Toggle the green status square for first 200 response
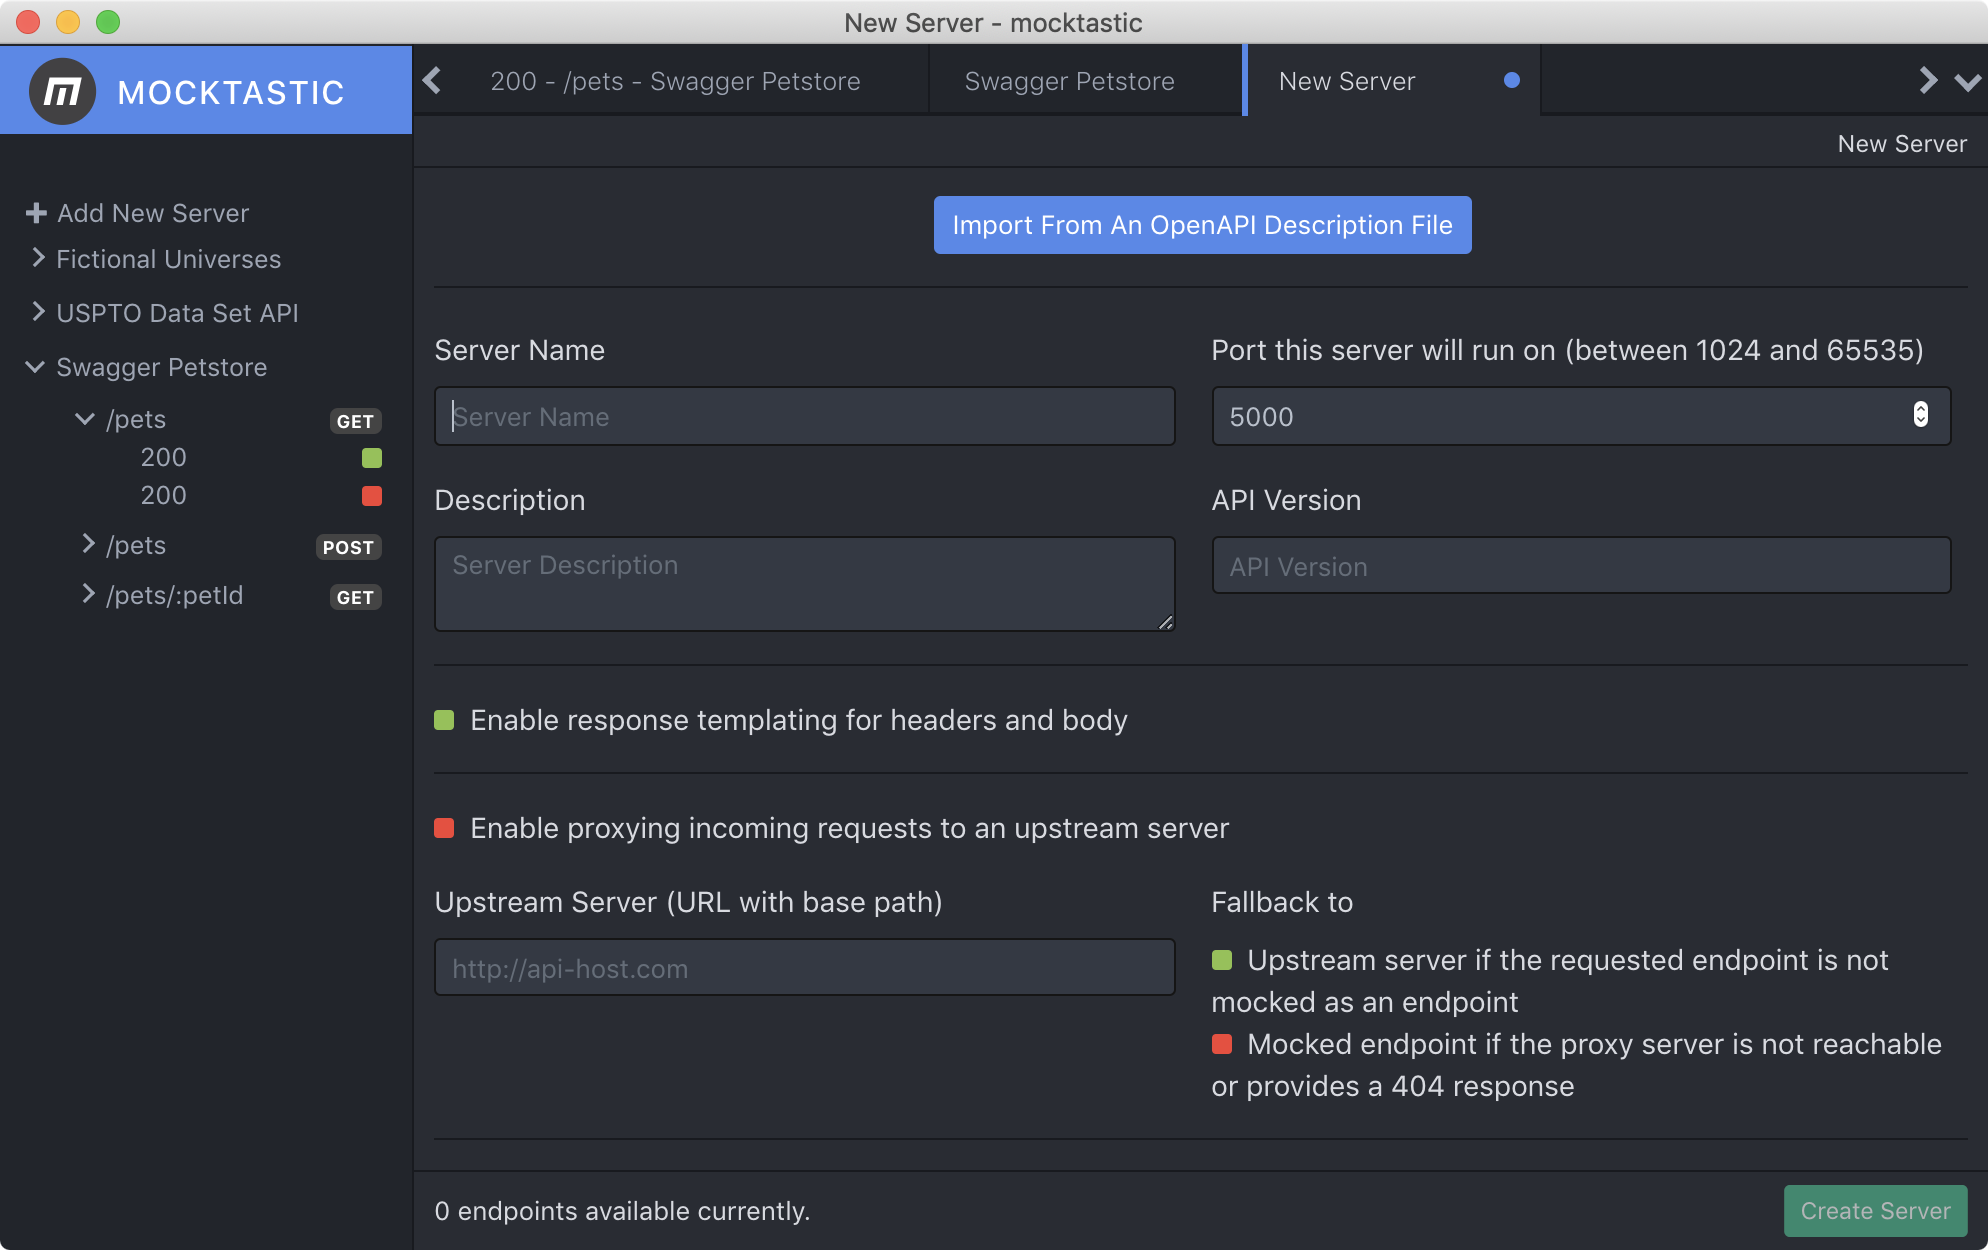 click(x=372, y=458)
